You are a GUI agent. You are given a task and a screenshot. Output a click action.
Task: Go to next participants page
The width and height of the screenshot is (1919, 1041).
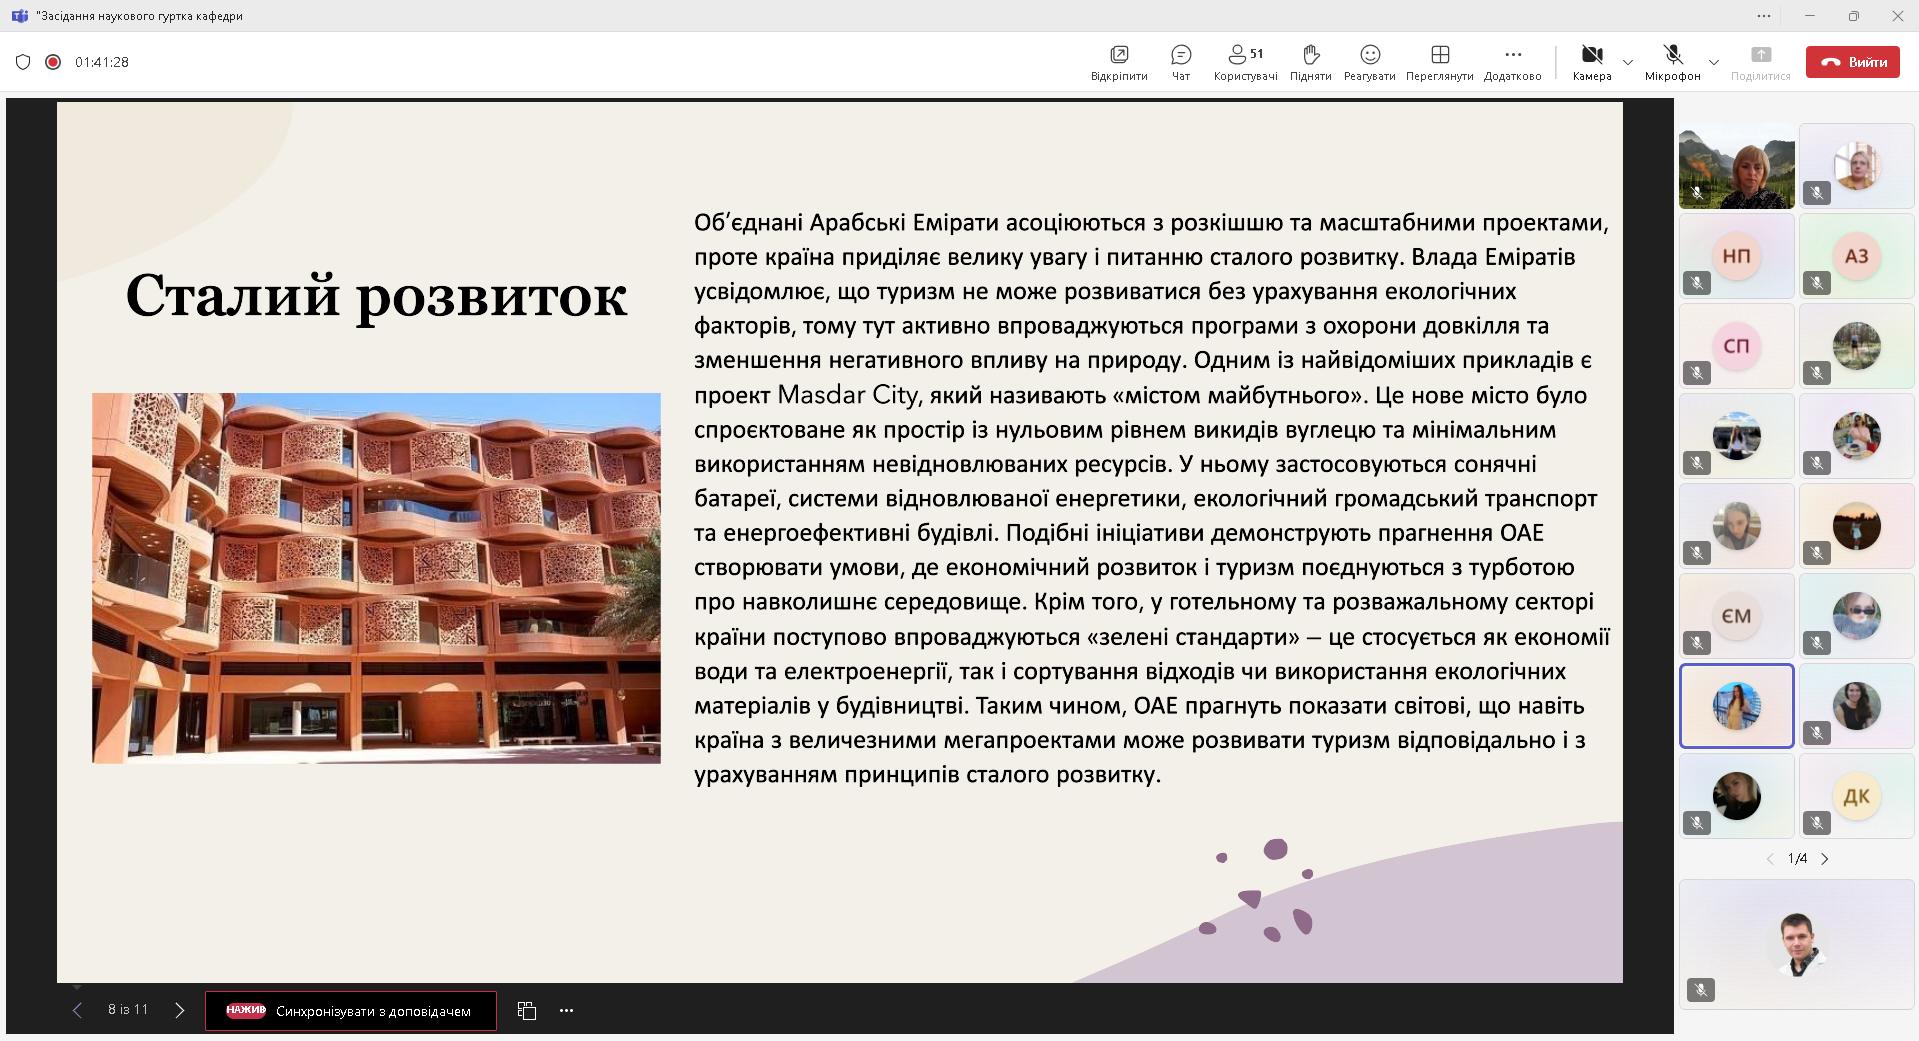(x=1825, y=859)
